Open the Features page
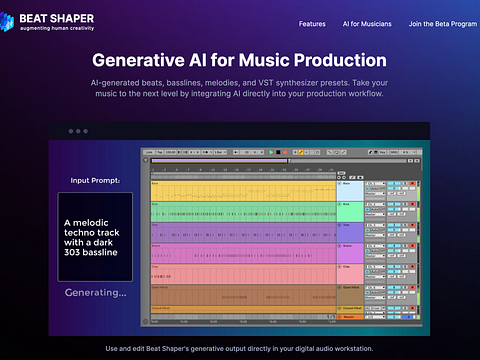The height and width of the screenshot is (360, 480). [x=312, y=24]
